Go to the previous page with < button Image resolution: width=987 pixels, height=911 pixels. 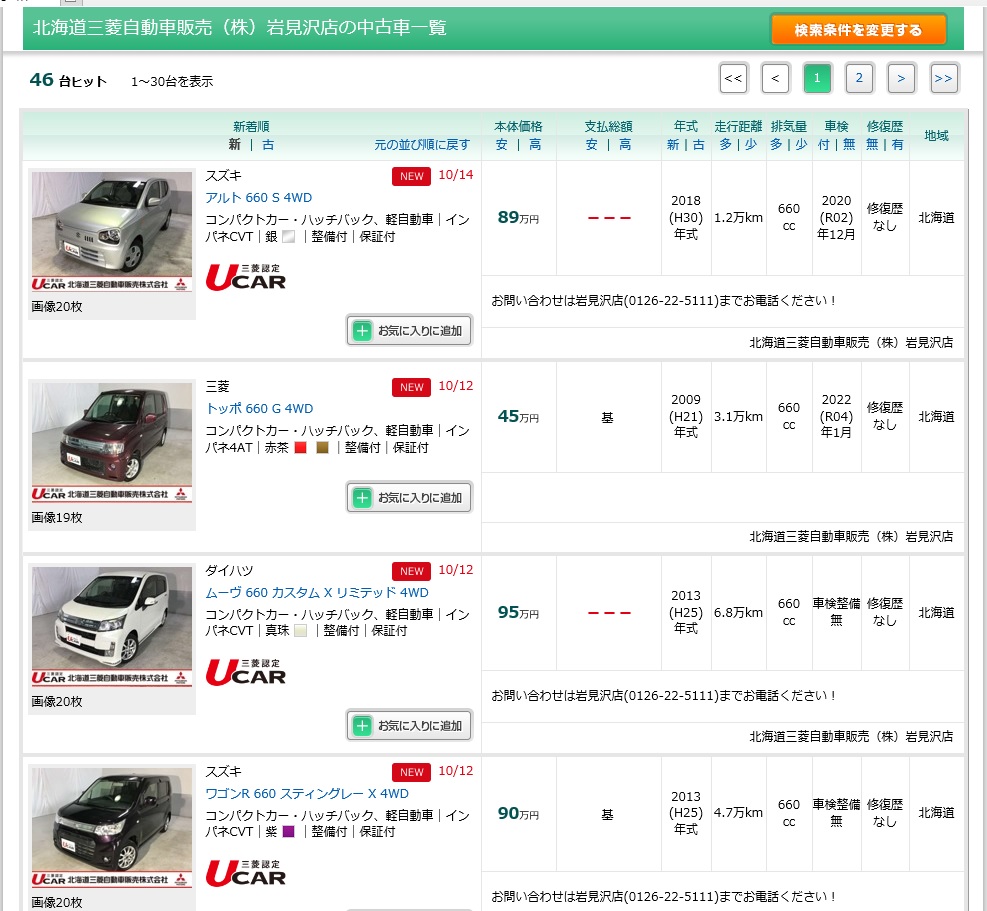(x=775, y=79)
